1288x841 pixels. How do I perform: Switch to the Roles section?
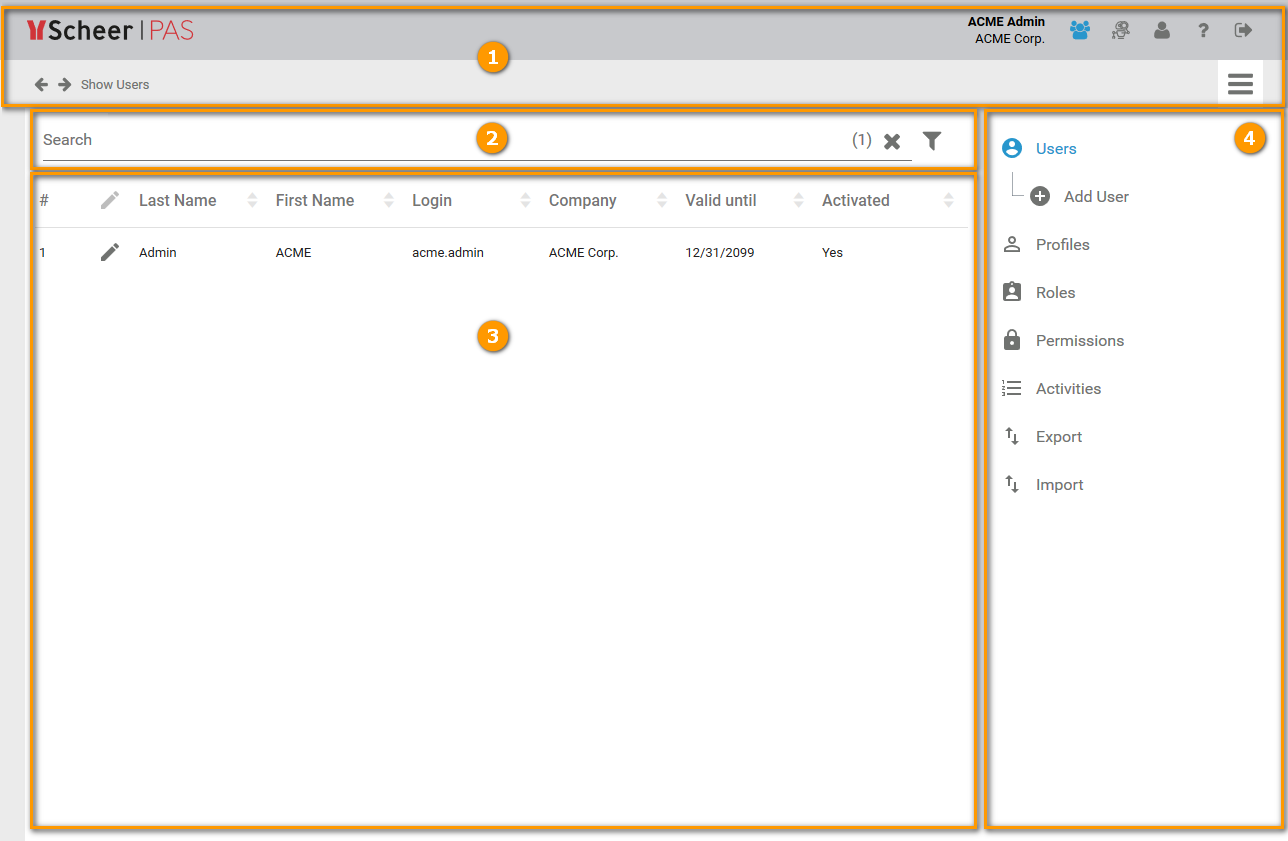point(1056,292)
